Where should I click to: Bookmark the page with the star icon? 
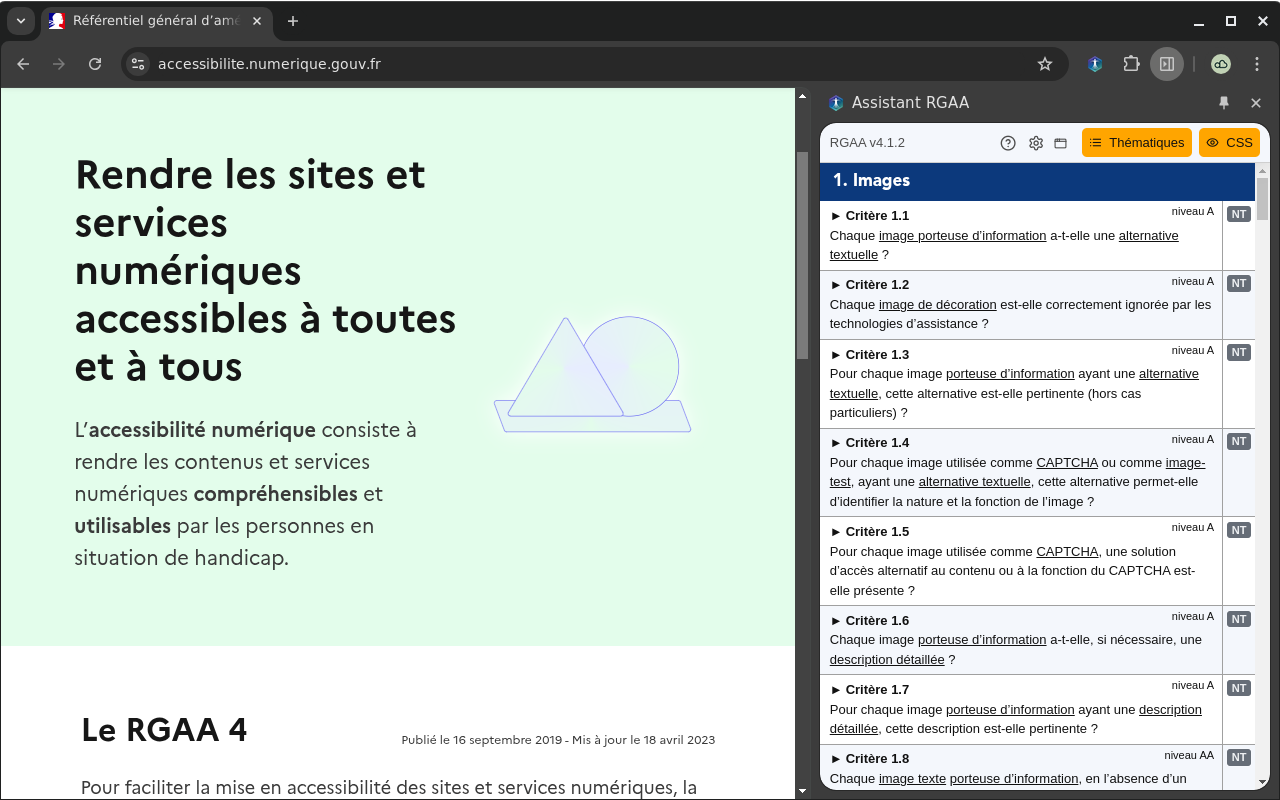1045,63
